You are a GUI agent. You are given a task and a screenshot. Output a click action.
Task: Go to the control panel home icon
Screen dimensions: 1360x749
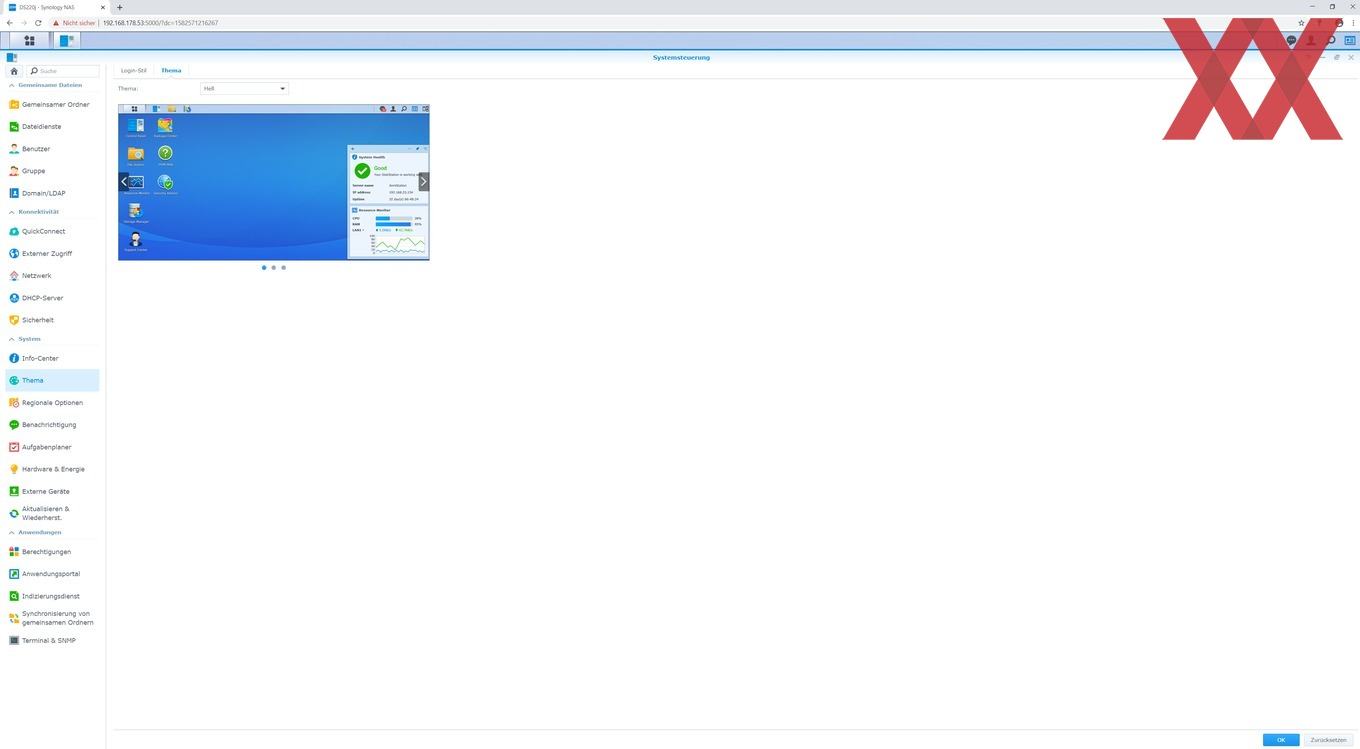(14, 71)
